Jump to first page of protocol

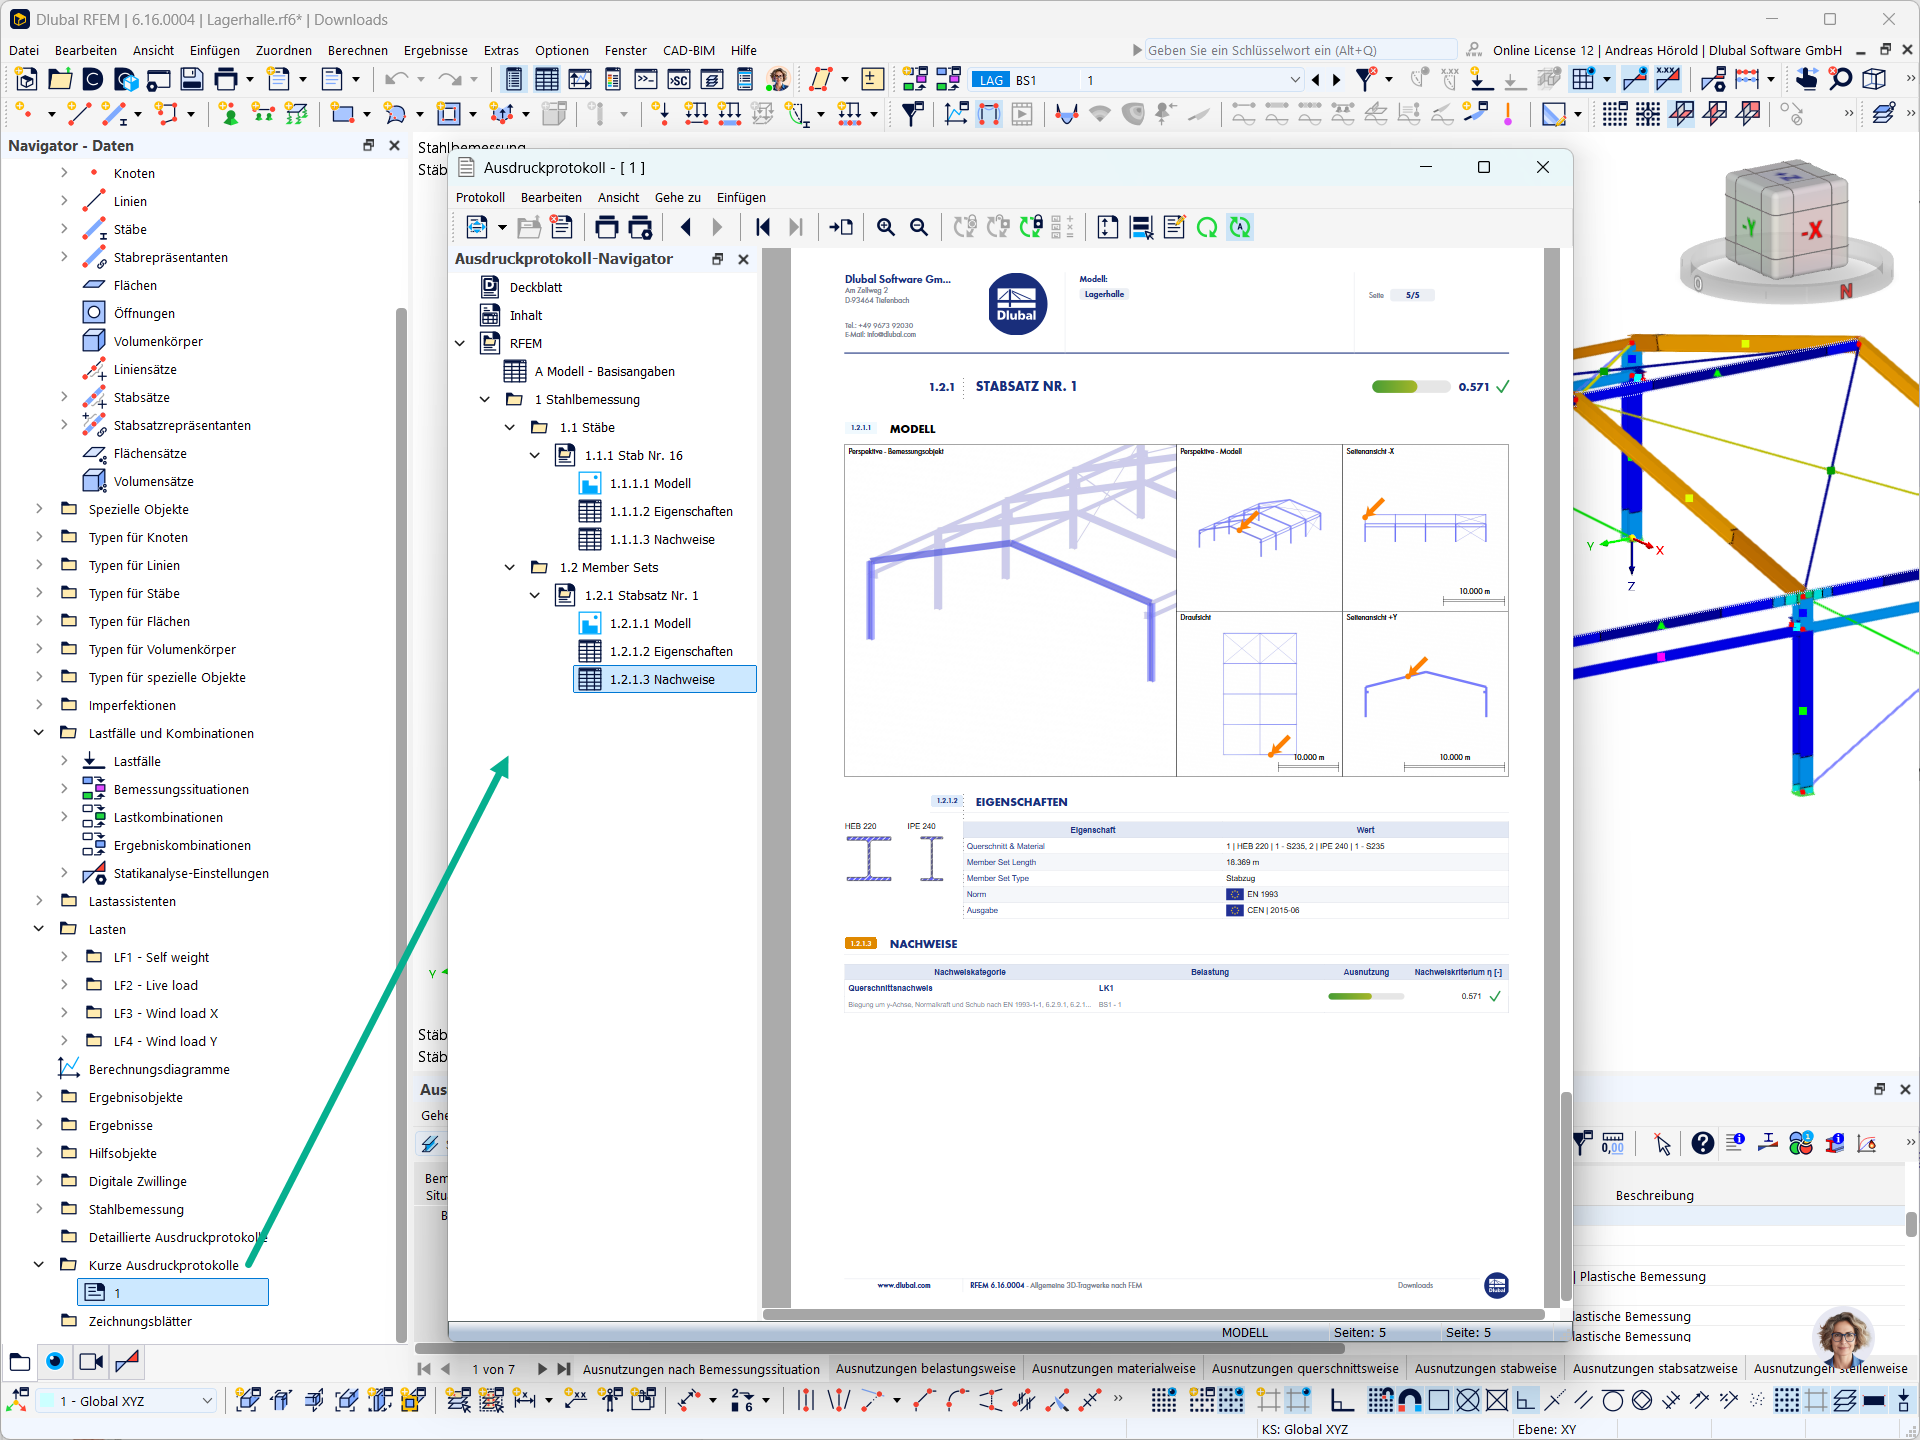click(x=763, y=227)
